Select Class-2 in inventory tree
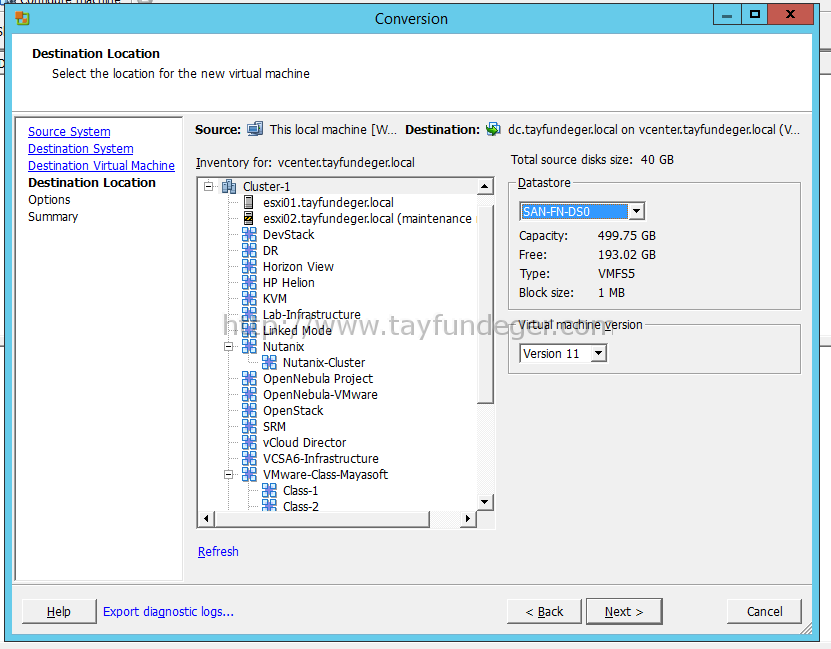 coord(300,506)
